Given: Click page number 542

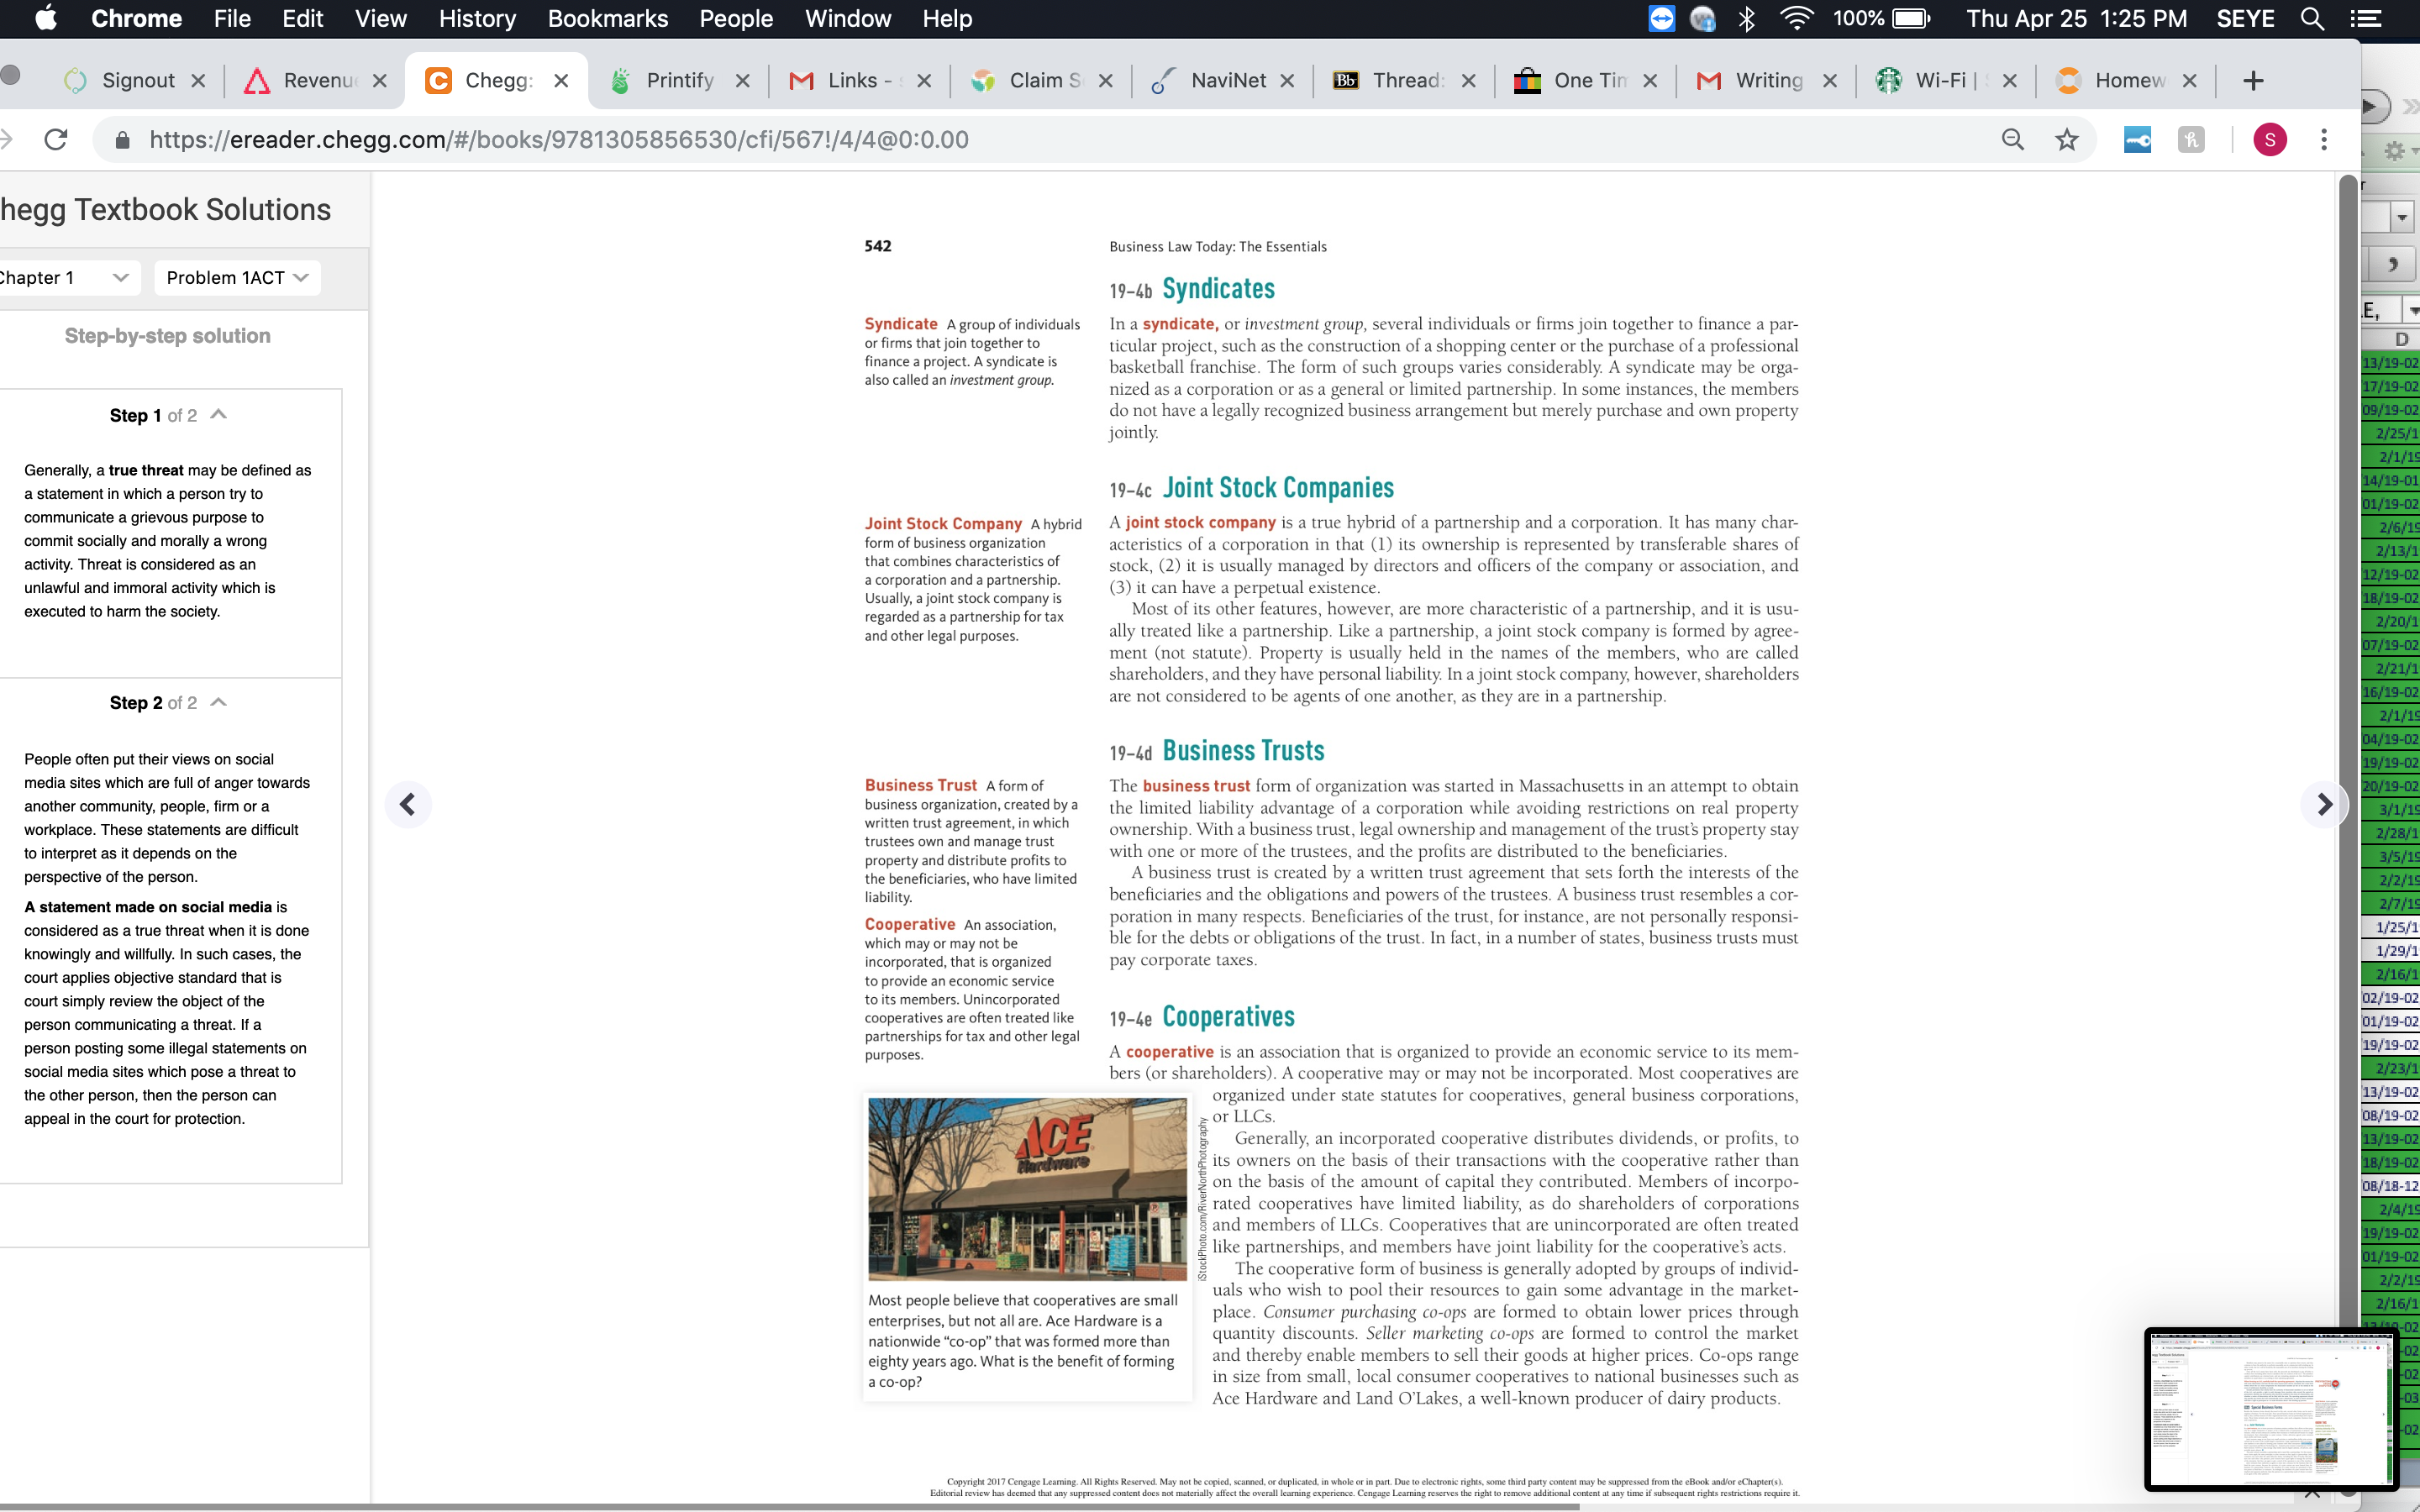Looking at the screenshot, I should pyautogui.click(x=878, y=246).
